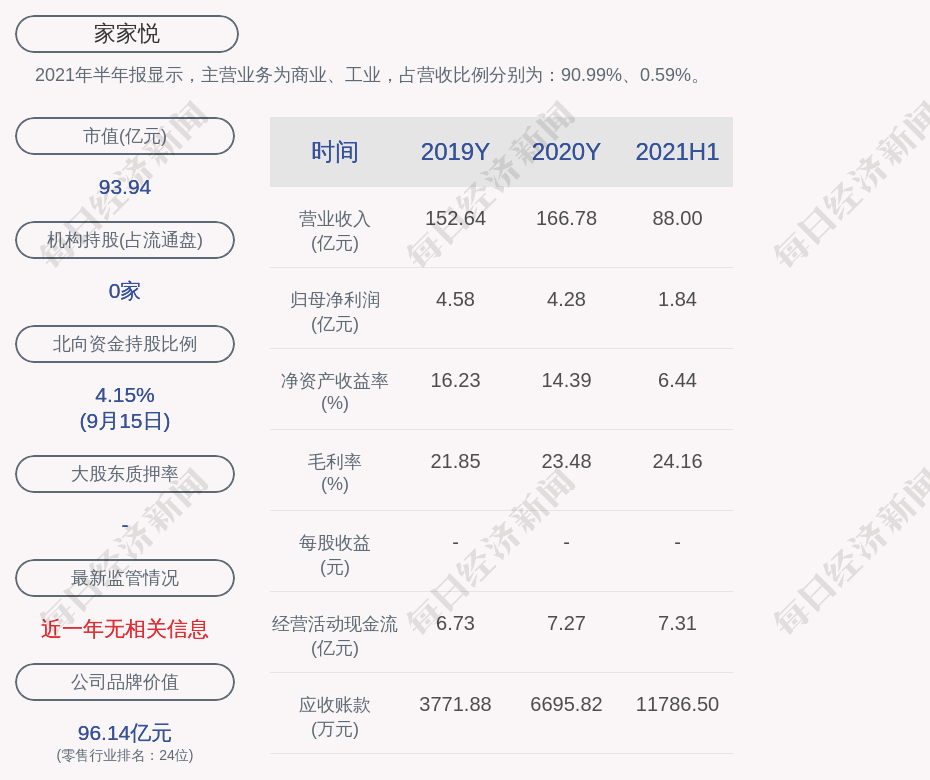Select ROE value 6.44

tap(677, 380)
